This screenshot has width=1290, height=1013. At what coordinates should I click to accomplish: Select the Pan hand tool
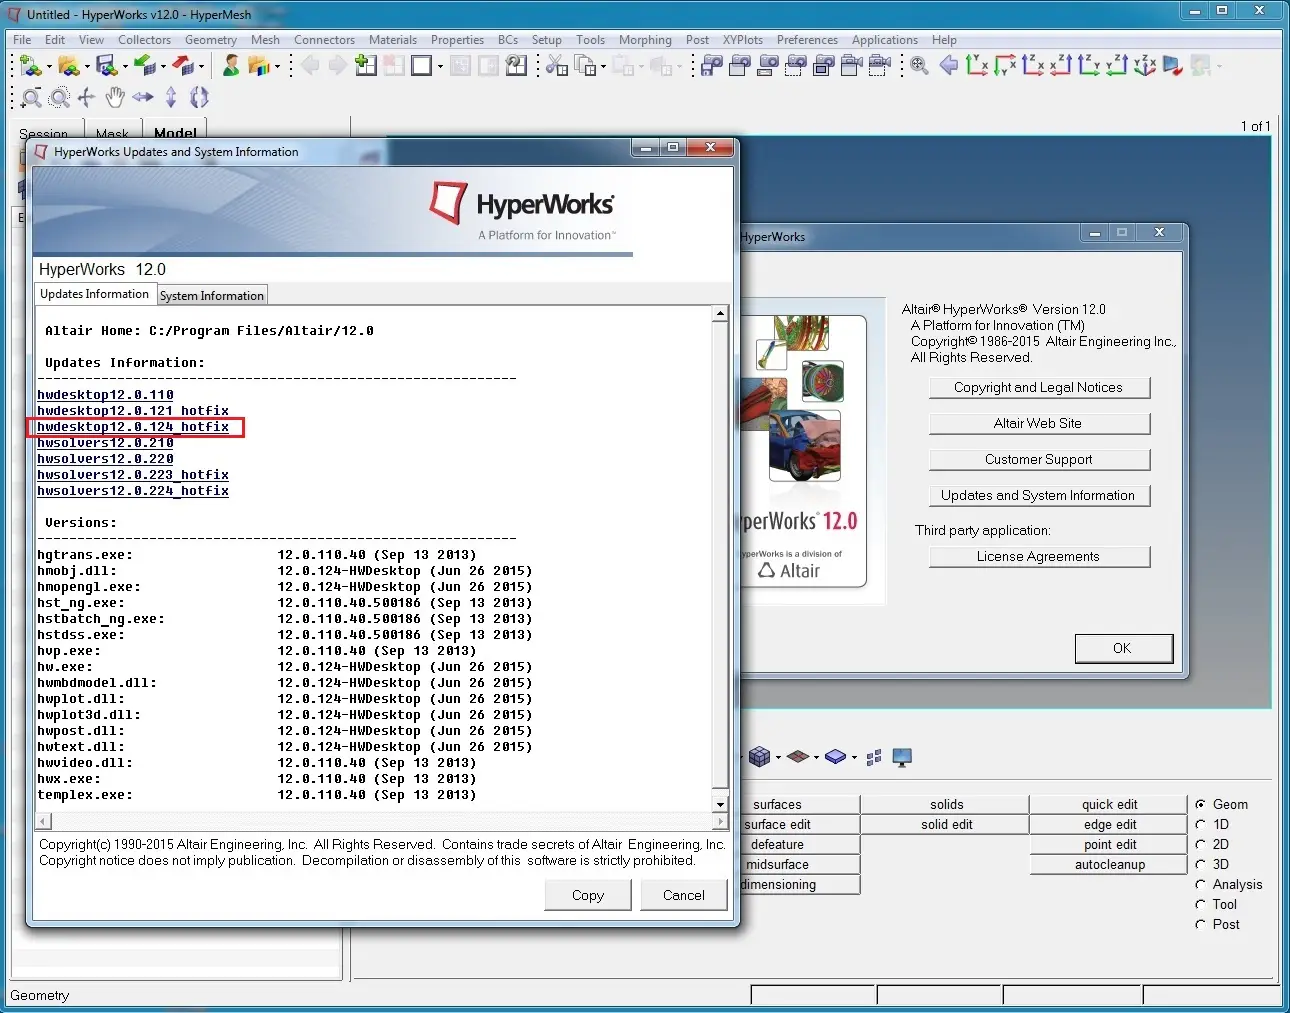pyautogui.click(x=115, y=97)
